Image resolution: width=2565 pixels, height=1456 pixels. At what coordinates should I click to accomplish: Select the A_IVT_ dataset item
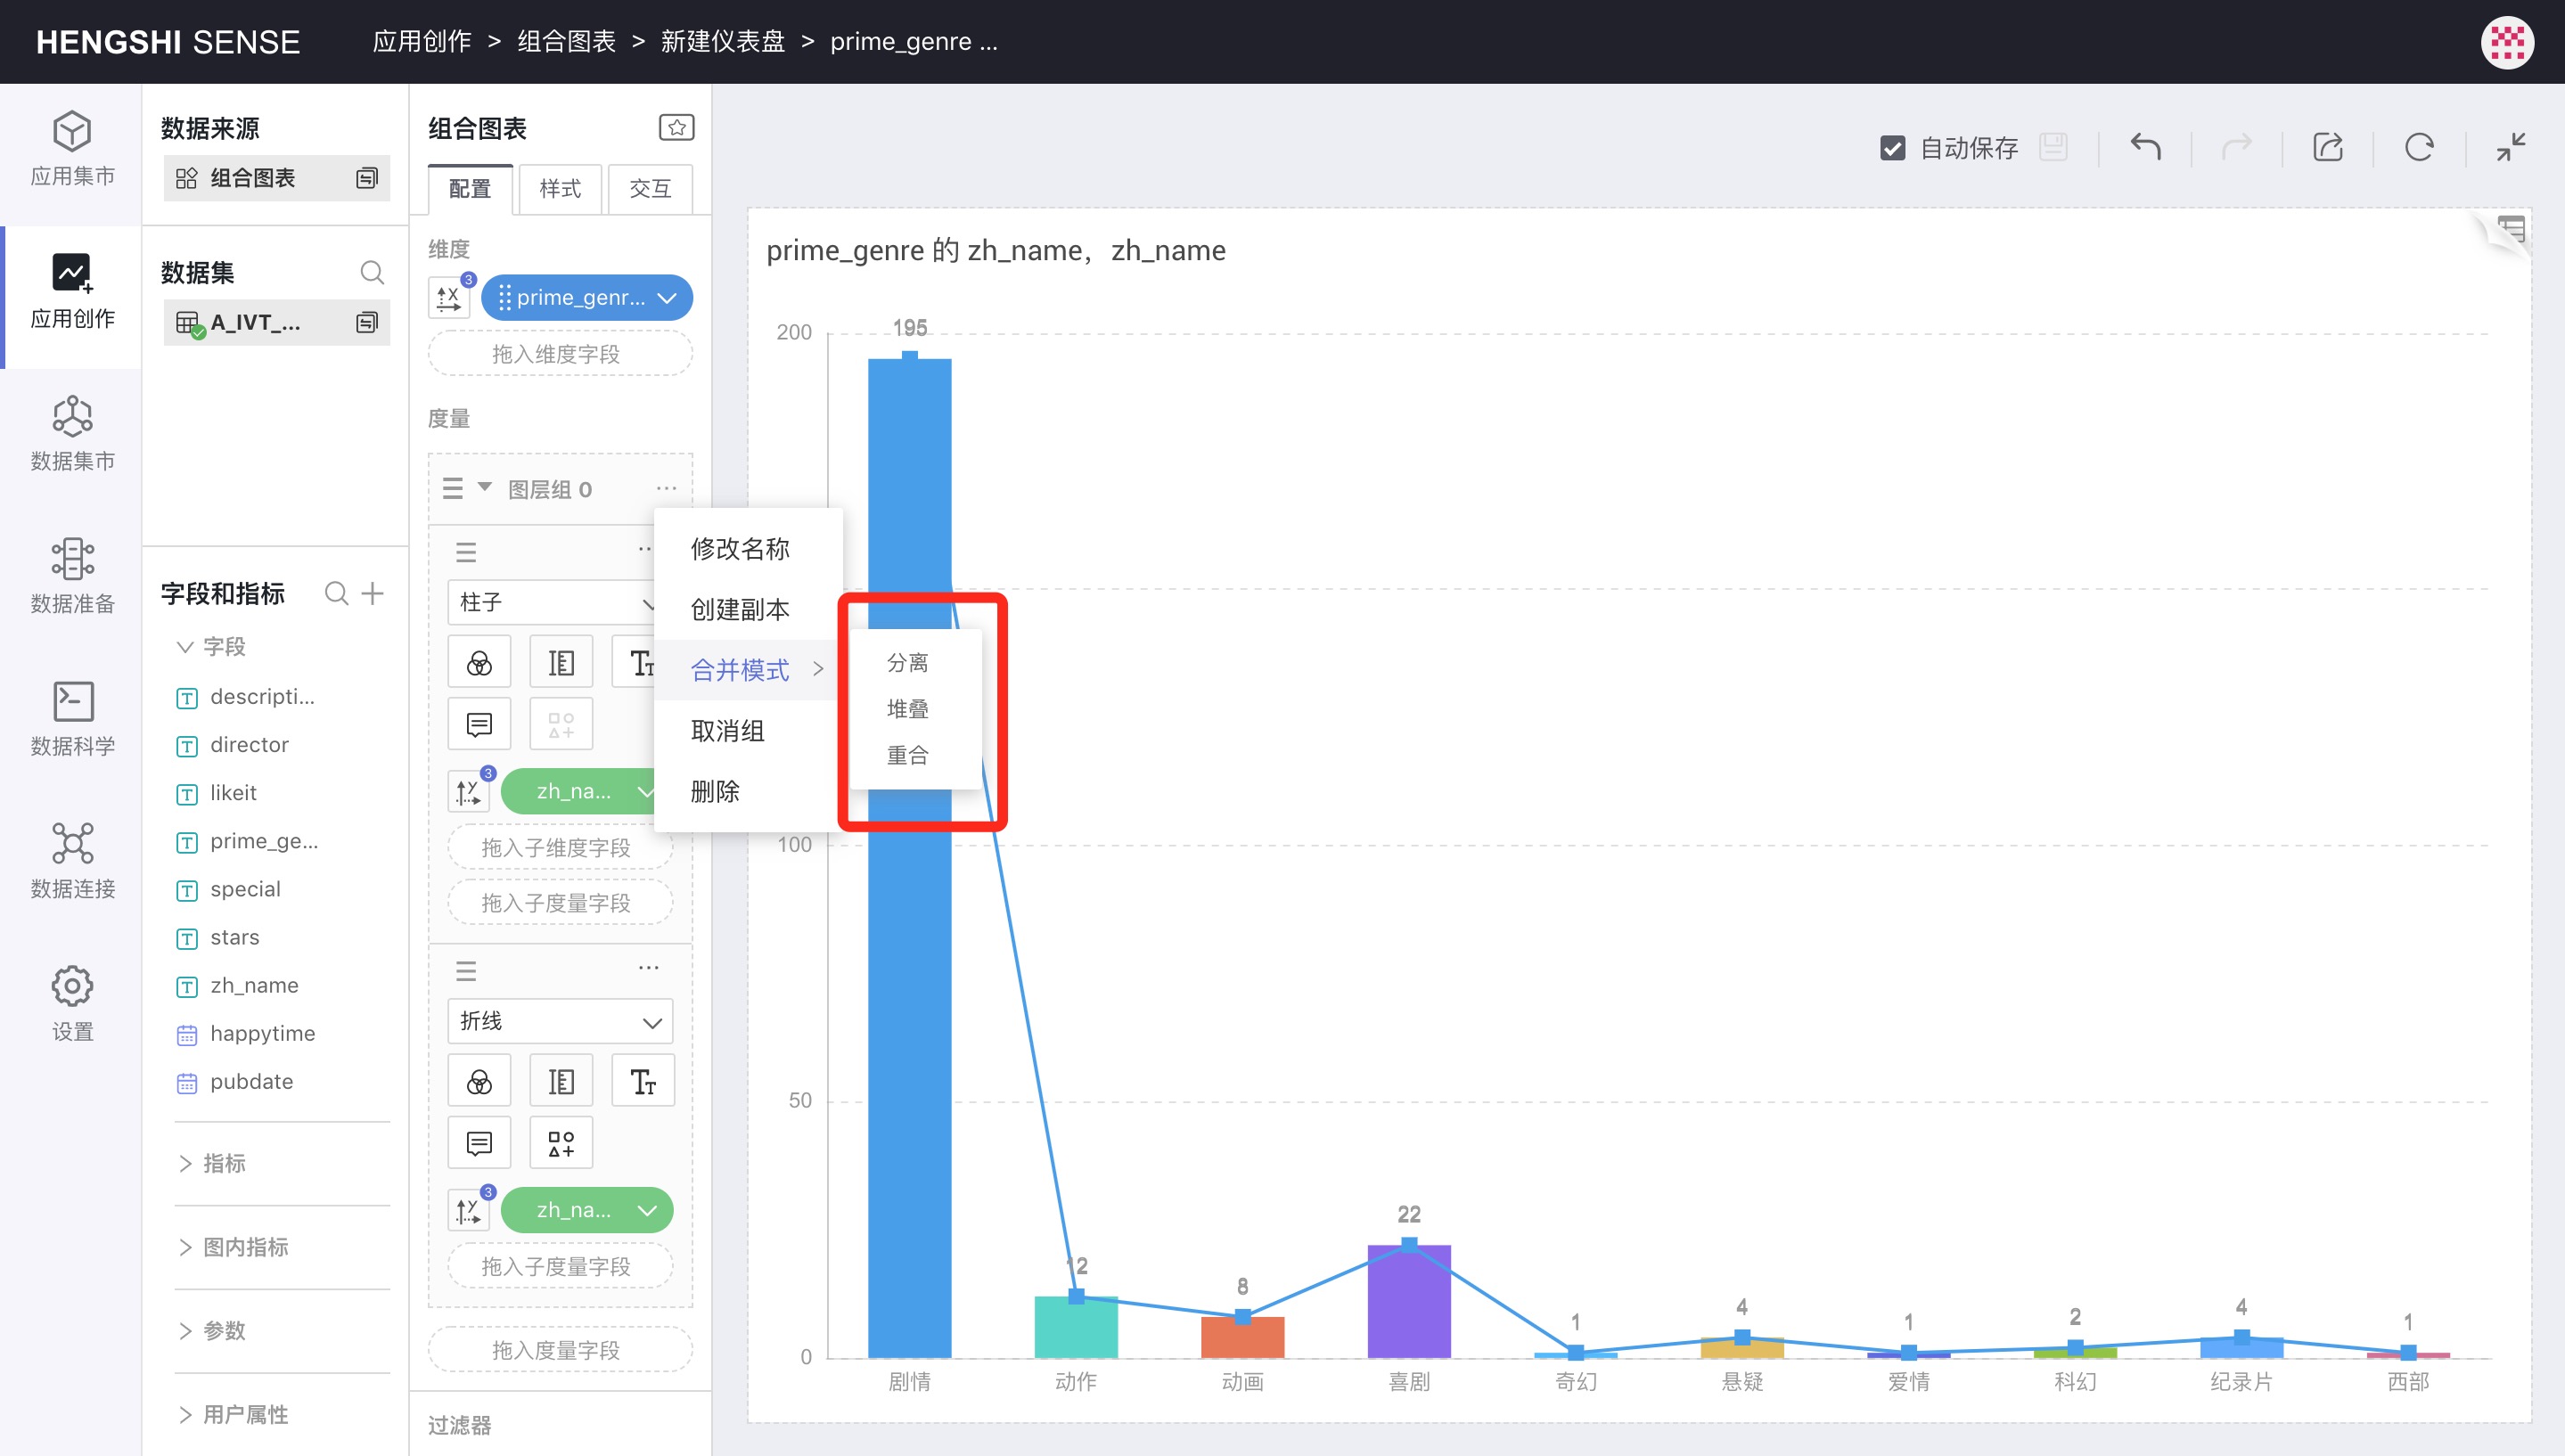coord(277,322)
